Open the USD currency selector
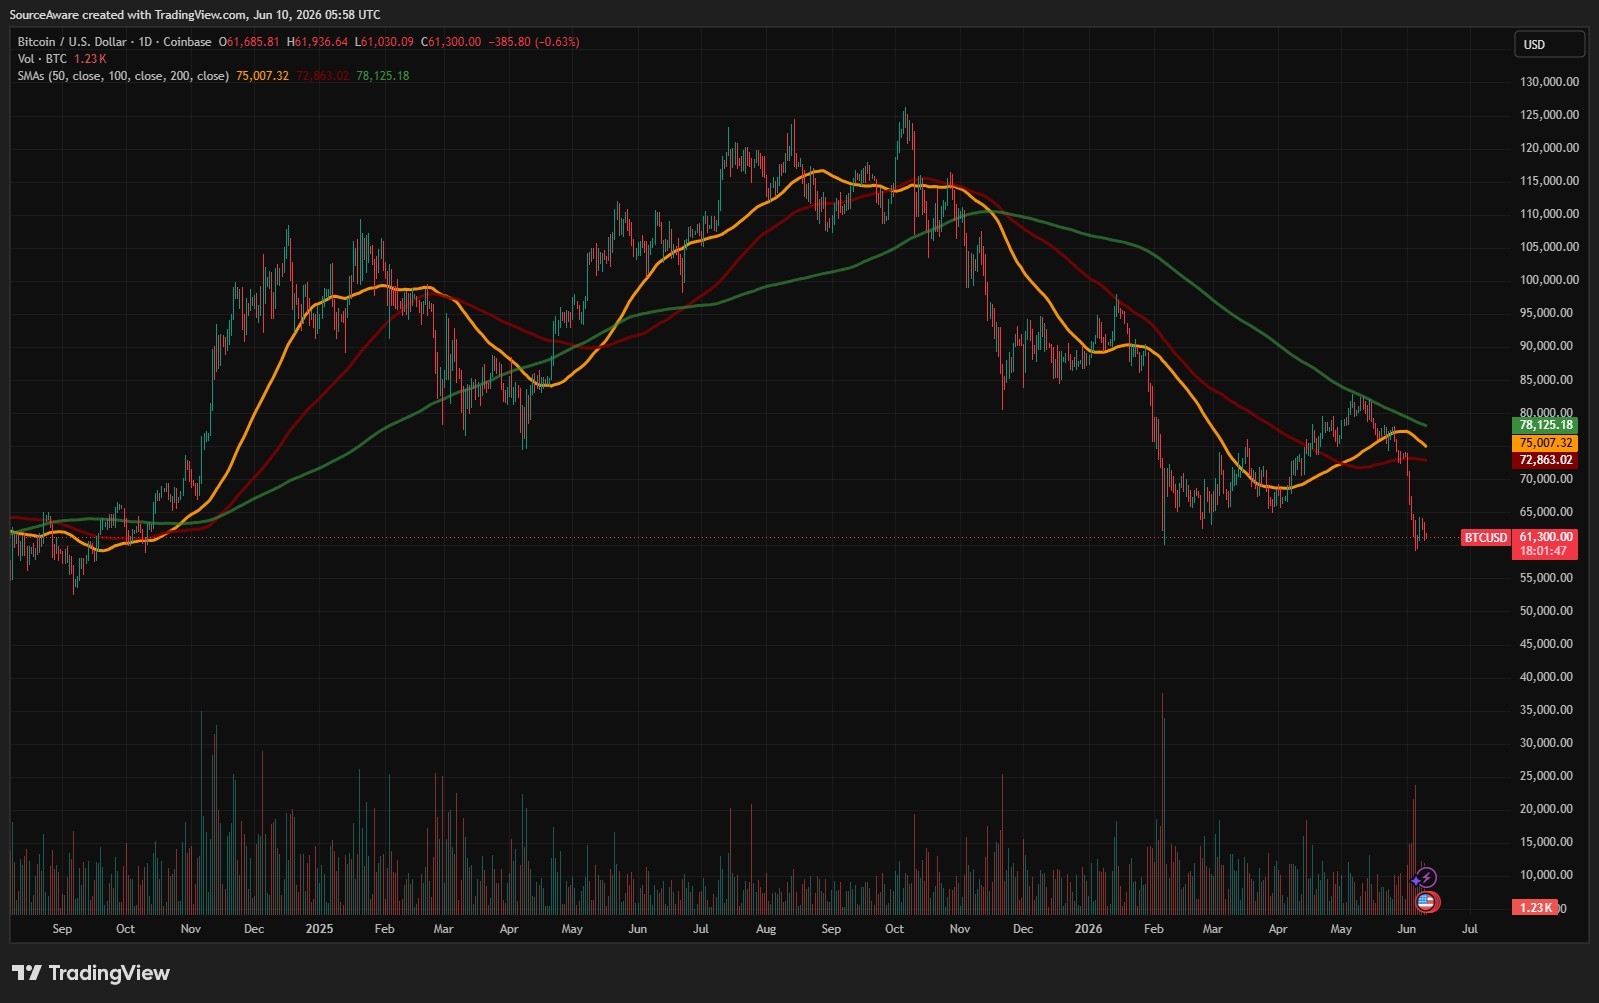The image size is (1599, 1003). [x=1549, y=44]
